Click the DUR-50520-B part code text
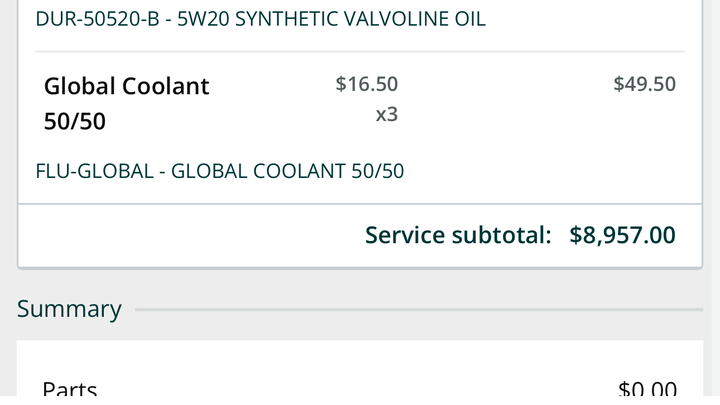720x405 pixels. pos(99,19)
